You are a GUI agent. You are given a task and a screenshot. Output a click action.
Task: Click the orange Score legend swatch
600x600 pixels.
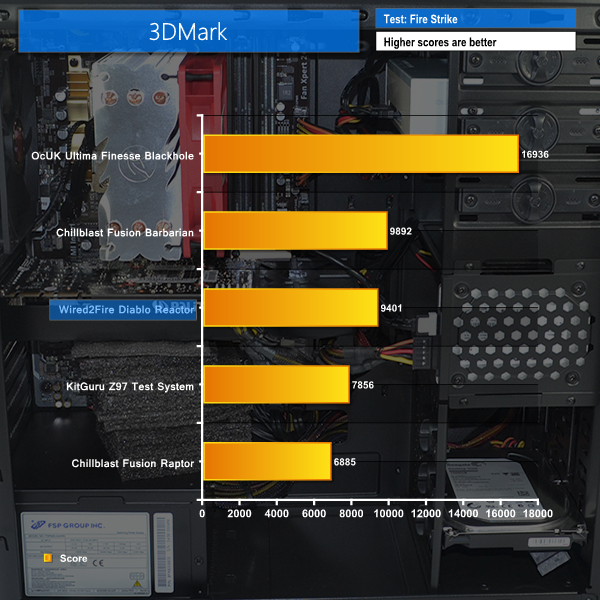(48, 558)
